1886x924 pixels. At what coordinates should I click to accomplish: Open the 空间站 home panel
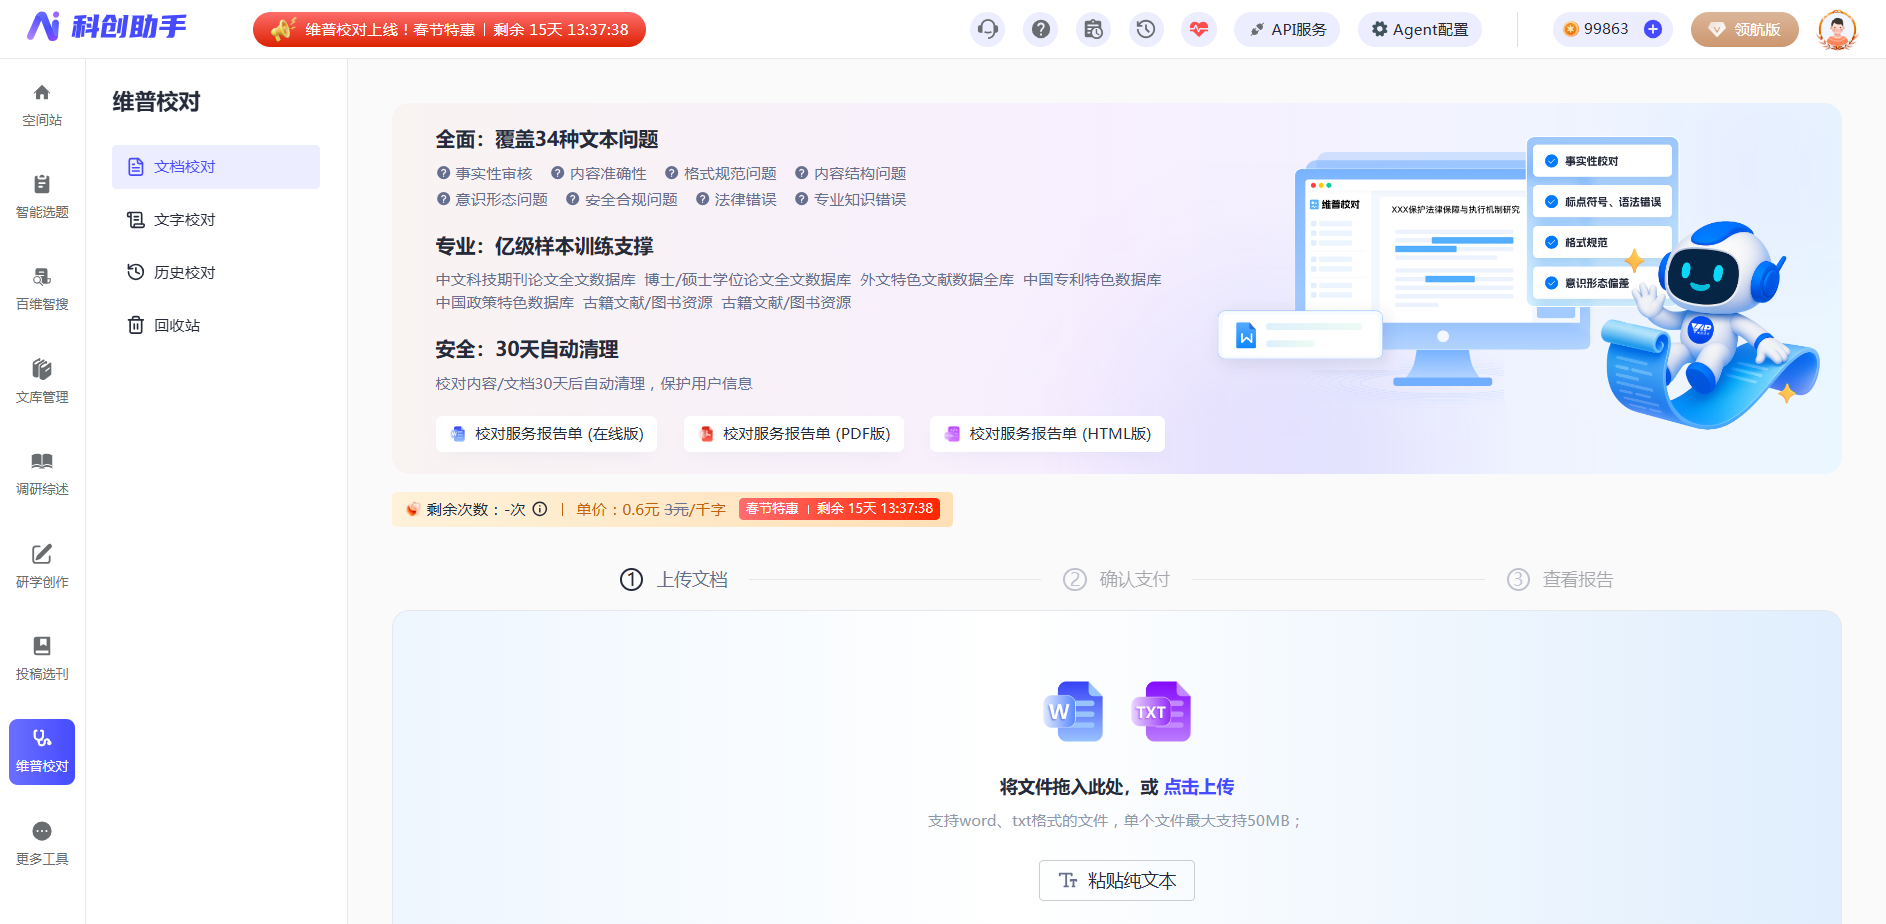pos(41,105)
